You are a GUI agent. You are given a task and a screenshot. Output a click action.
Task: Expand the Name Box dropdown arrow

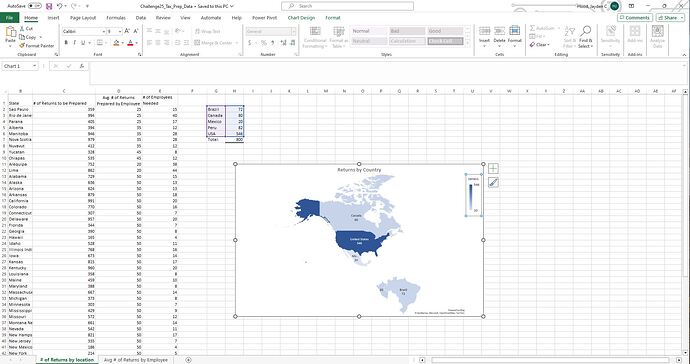(34, 66)
